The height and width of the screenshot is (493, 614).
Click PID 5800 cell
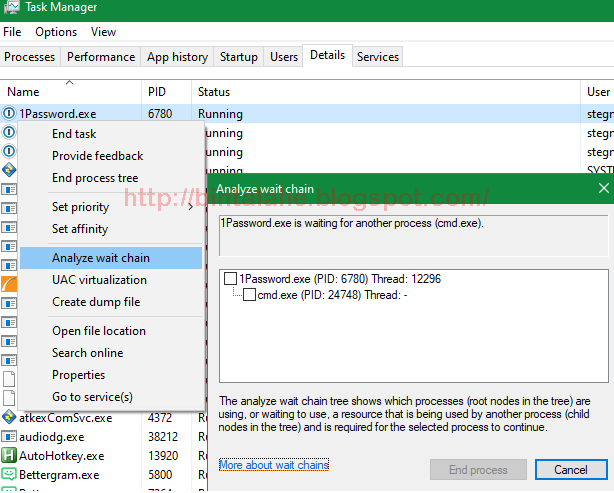[160, 475]
